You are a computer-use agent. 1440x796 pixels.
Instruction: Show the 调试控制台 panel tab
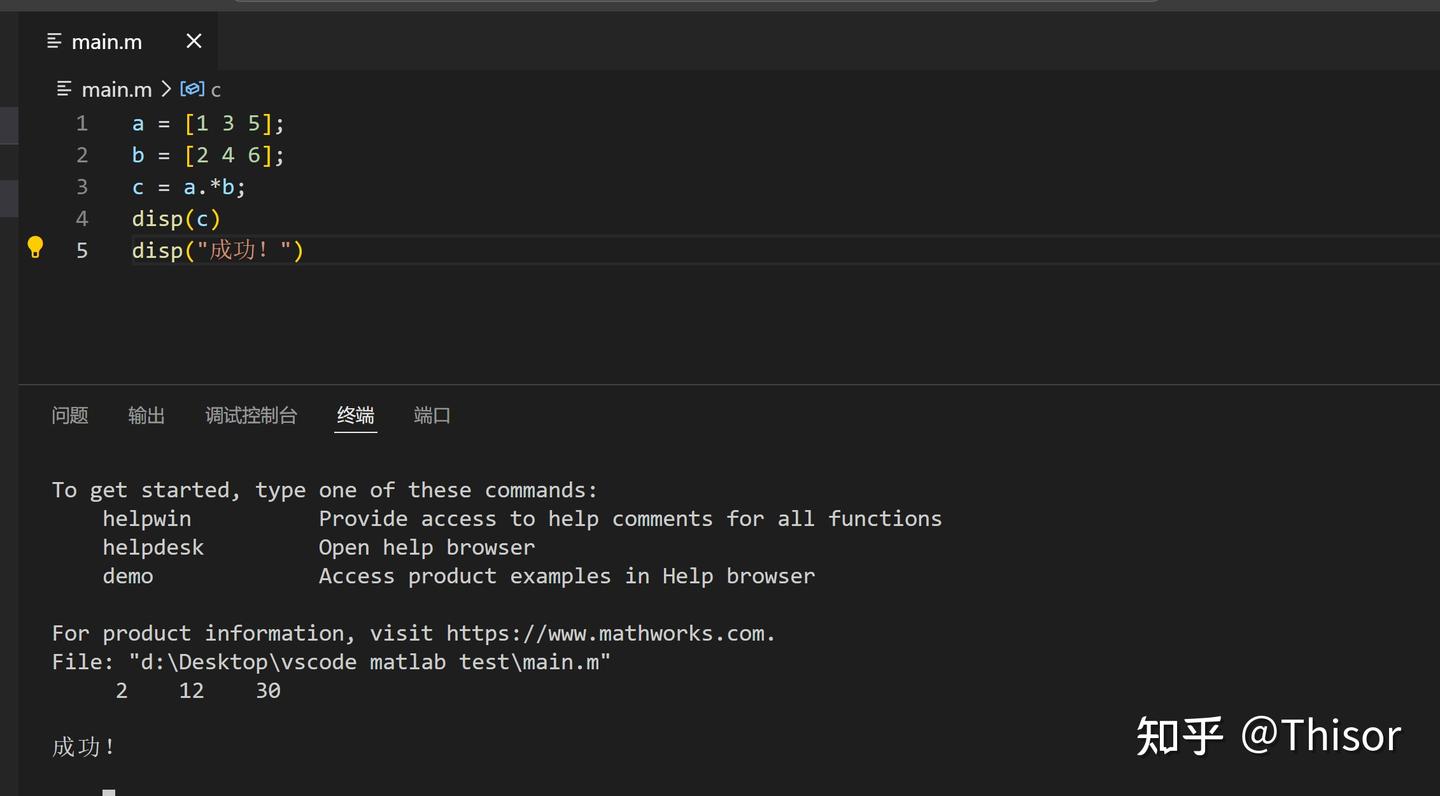(251, 415)
